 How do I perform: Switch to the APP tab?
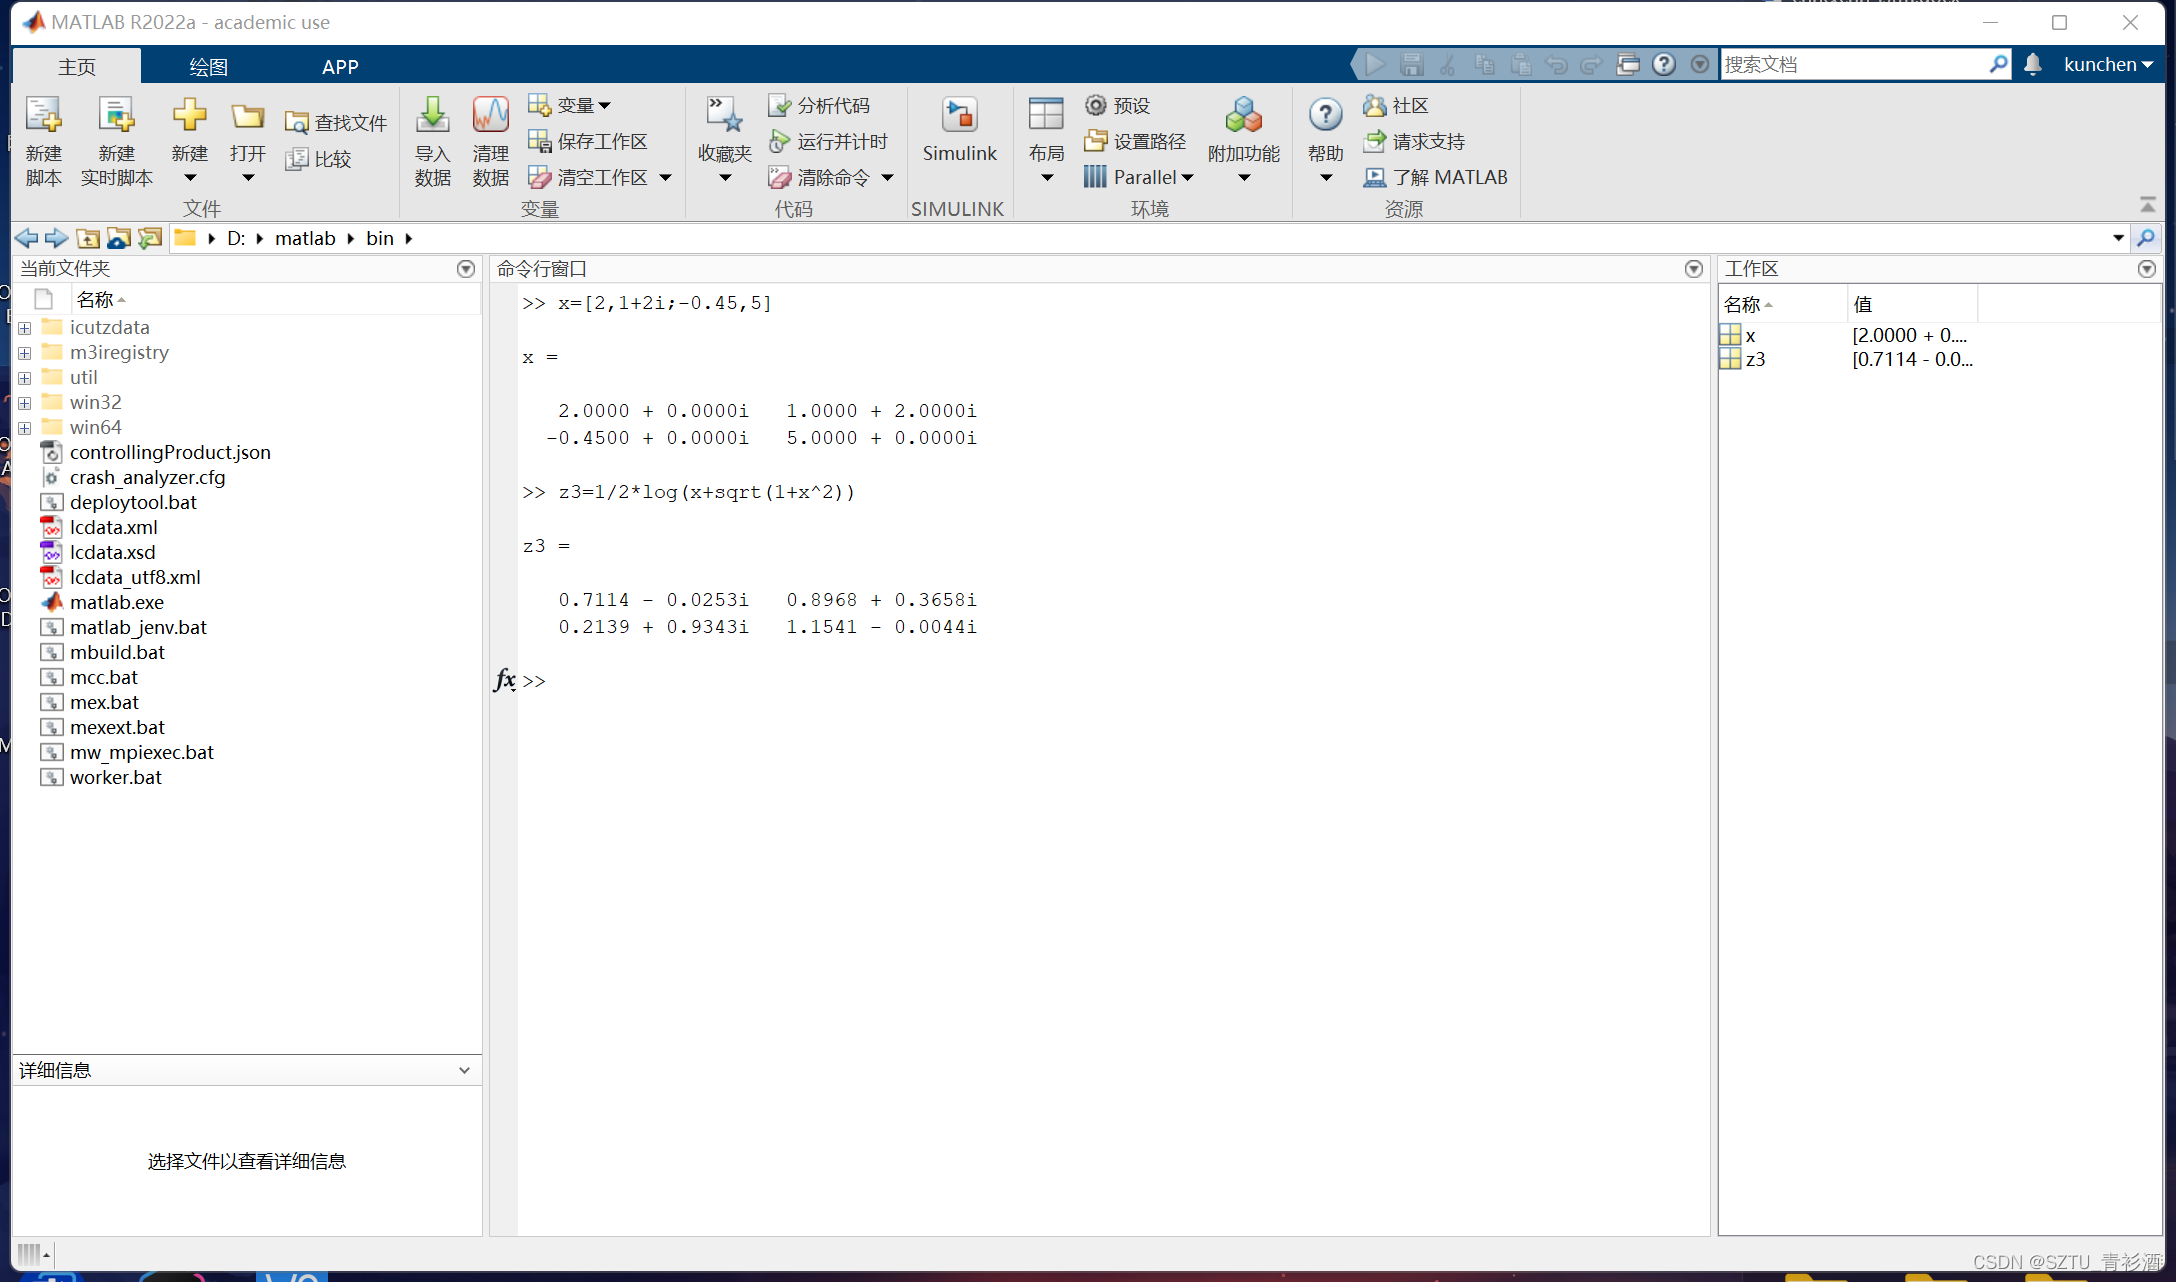click(x=340, y=67)
